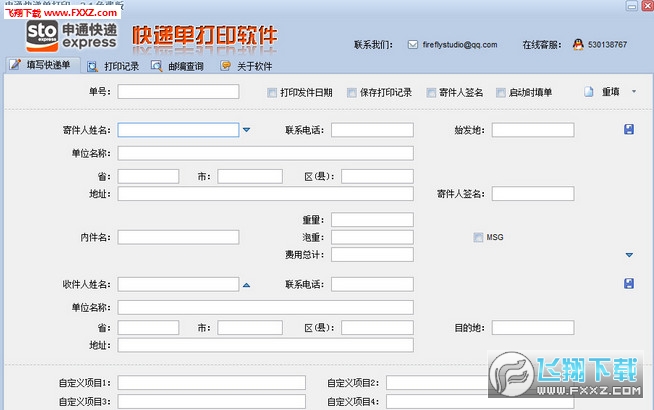Open the 寄件人姓名 dropdown arrow
Viewport: 654px width, 410px height.
point(247,130)
